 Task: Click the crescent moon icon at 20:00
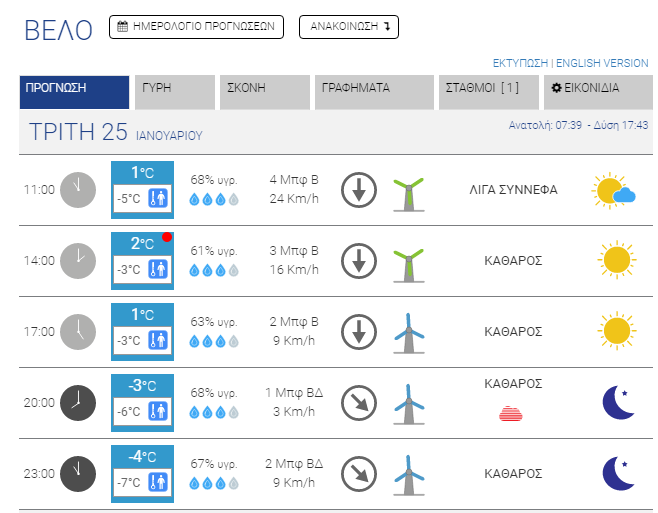(618, 402)
